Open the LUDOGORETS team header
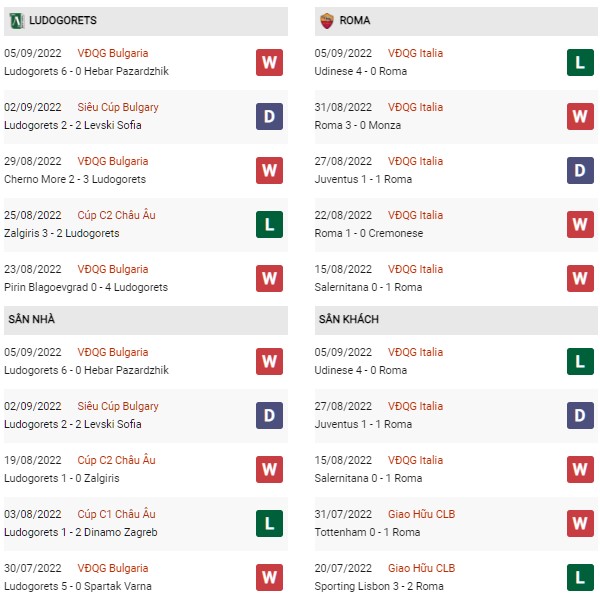 pos(146,21)
